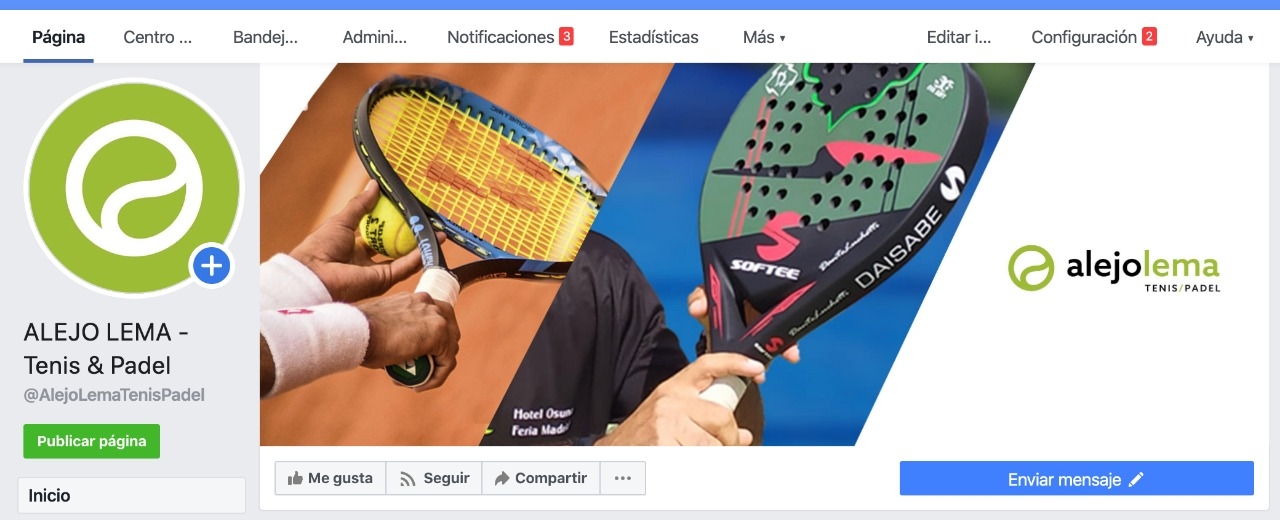Click the green Publicar página button

click(92, 441)
